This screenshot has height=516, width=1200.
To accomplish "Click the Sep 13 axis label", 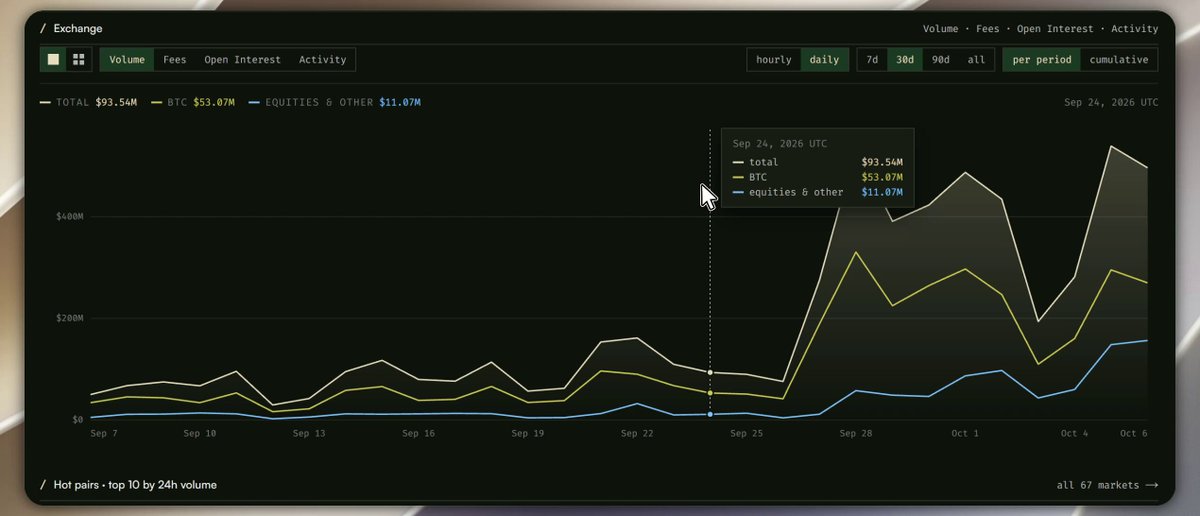I will point(308,434).
